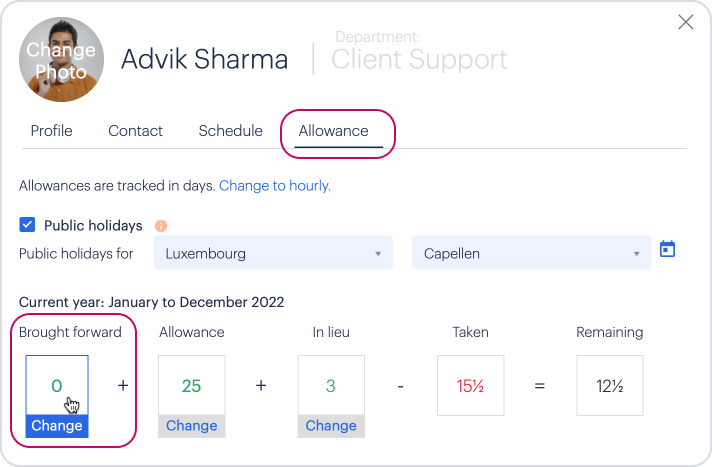Screen dimensions: 712x467
Task: Click Change Photo on the profile picture
Action: click(x=61, y=60)
